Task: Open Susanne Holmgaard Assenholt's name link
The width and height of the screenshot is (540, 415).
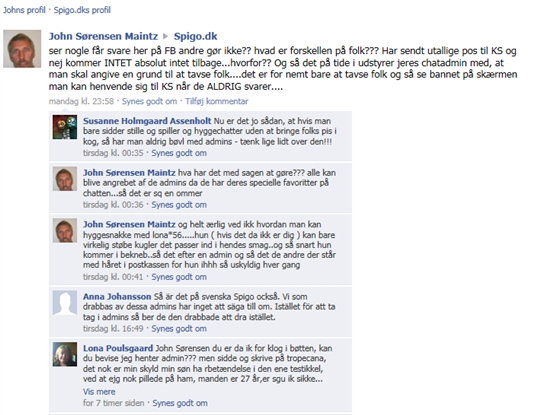Action: tap(147, 121)
